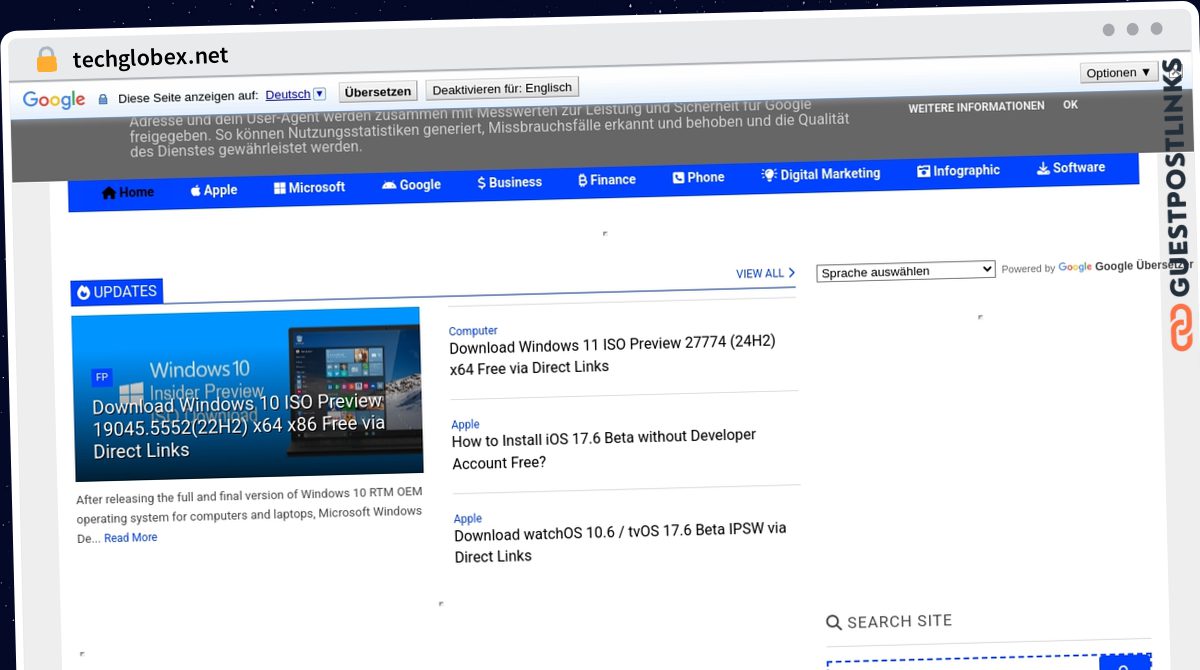
Task: Click the FP badge on the featured image
Action: pos(102,377)
